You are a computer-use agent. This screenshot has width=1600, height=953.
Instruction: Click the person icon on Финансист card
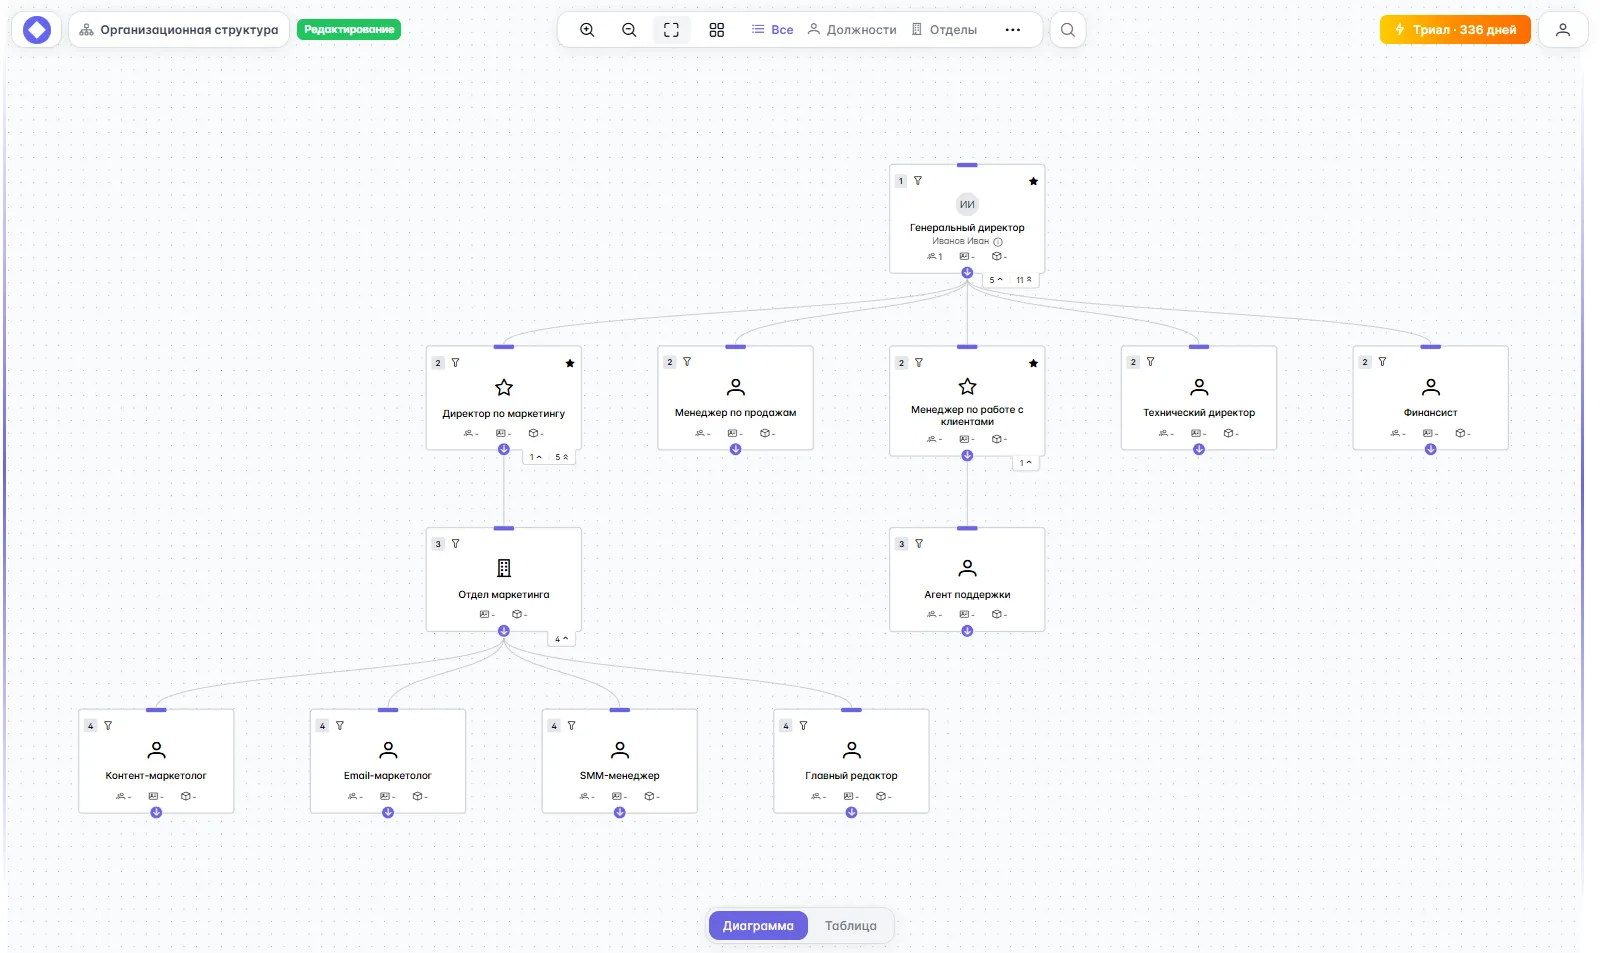tap(1431, 387)
